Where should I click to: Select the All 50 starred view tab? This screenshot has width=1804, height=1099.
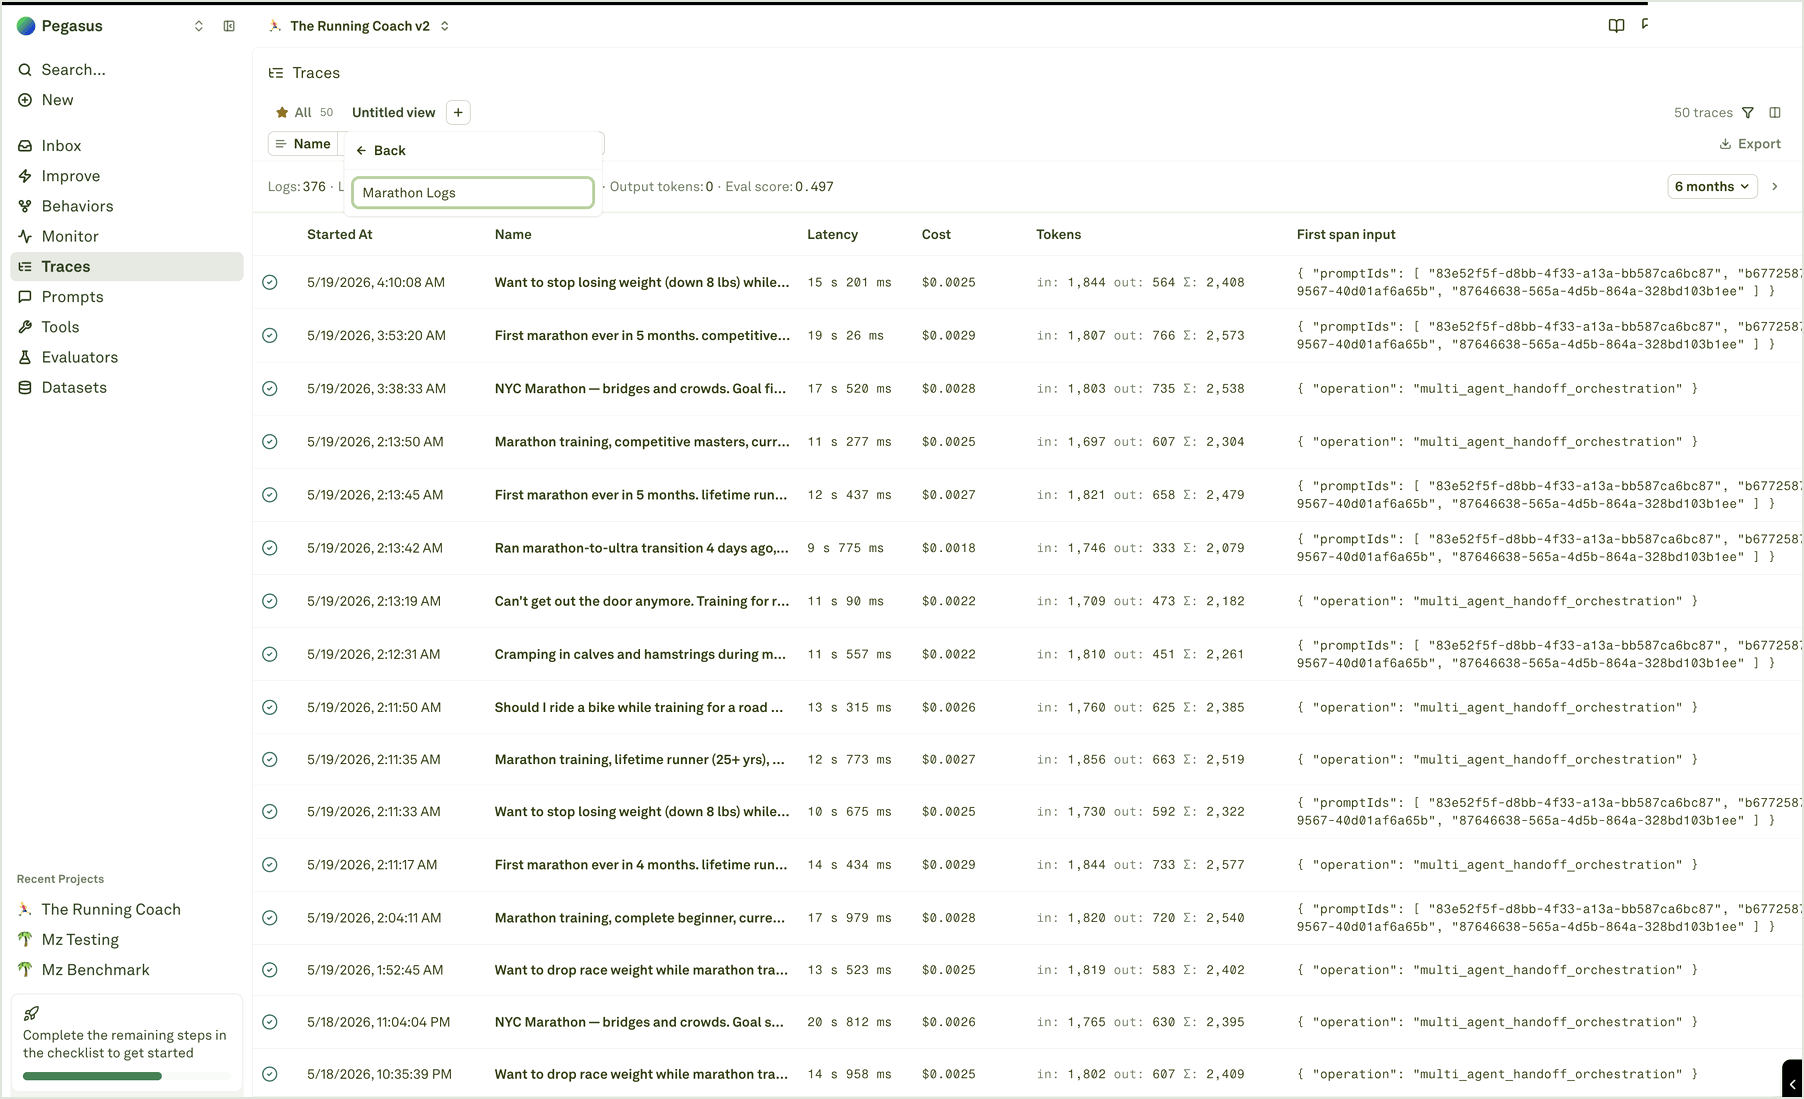pos(305,112)
